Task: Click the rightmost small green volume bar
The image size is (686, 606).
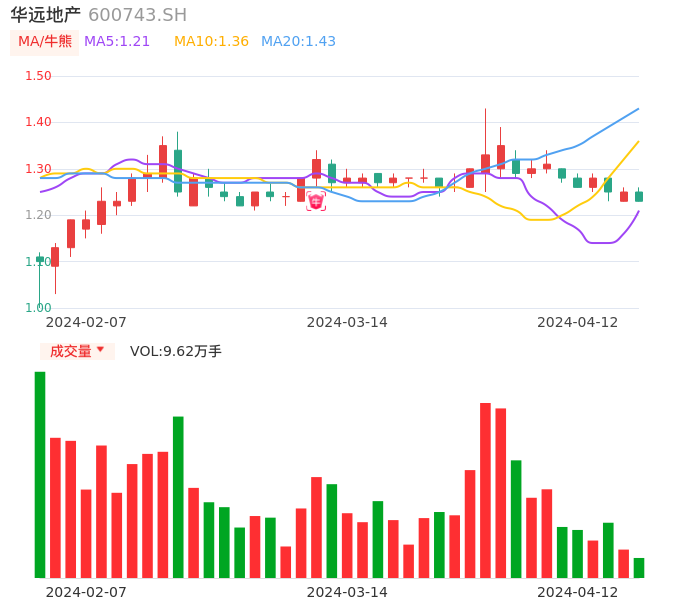Action: pyautogui.click(x=639, y=568)
